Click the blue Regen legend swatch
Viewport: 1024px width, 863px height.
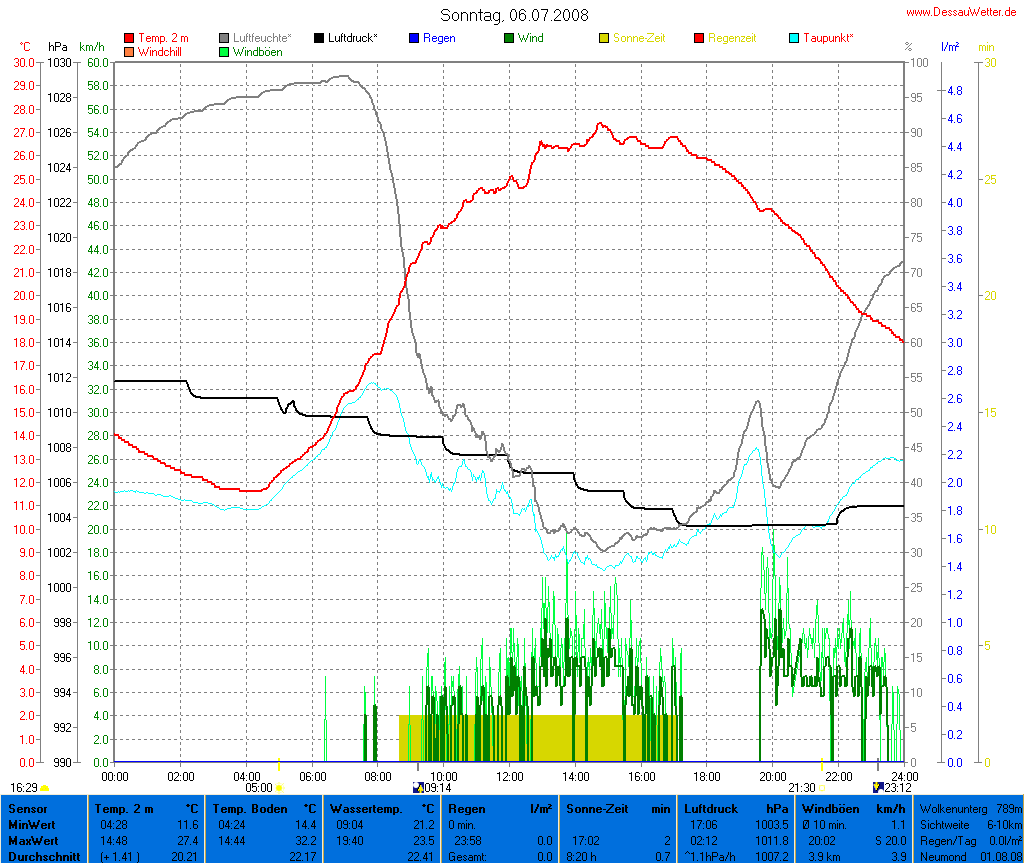pos(414,38)
